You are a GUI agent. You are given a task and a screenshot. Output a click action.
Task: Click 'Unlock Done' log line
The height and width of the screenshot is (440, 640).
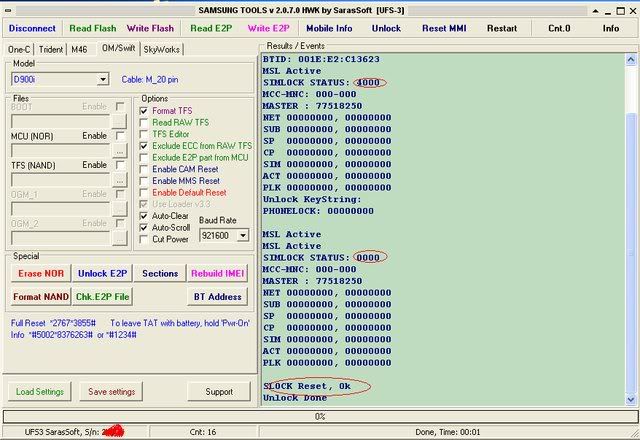pyautogui.click(x=295, y=398)
